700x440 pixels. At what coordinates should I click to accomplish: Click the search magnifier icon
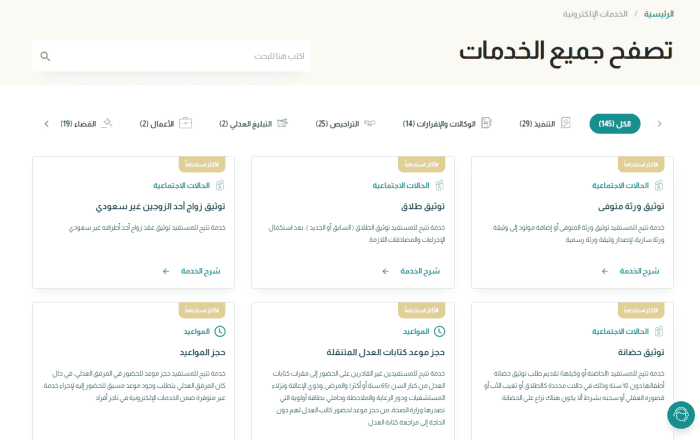(x=45, y=56)
